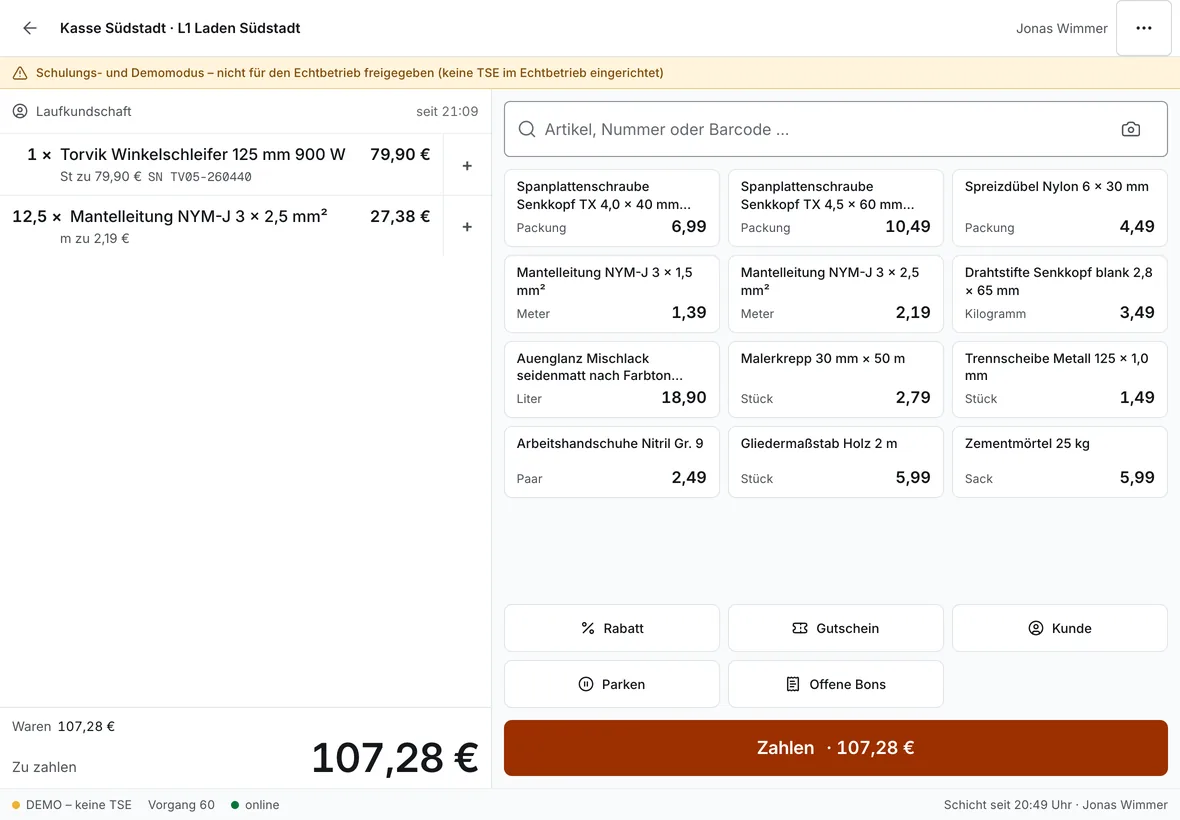Open the three-dots overflow menu
The width and height of the screenshot is (1180, 820).
(1144, 28)
